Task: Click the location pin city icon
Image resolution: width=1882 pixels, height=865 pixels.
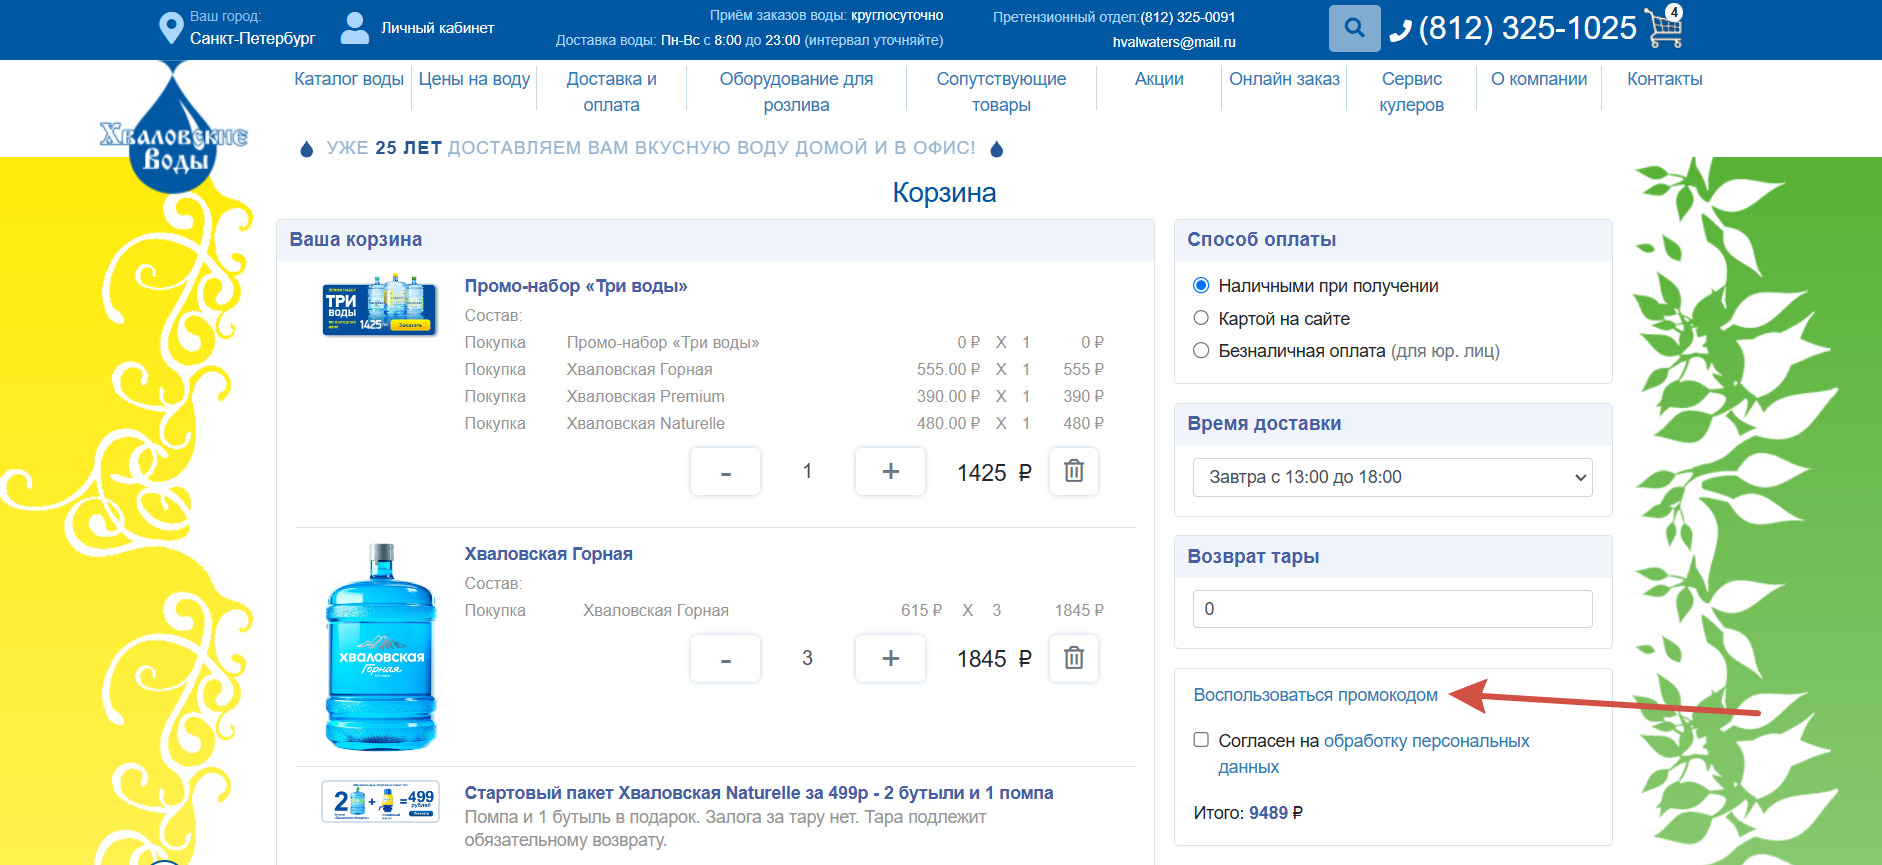Action: (171, 28)
